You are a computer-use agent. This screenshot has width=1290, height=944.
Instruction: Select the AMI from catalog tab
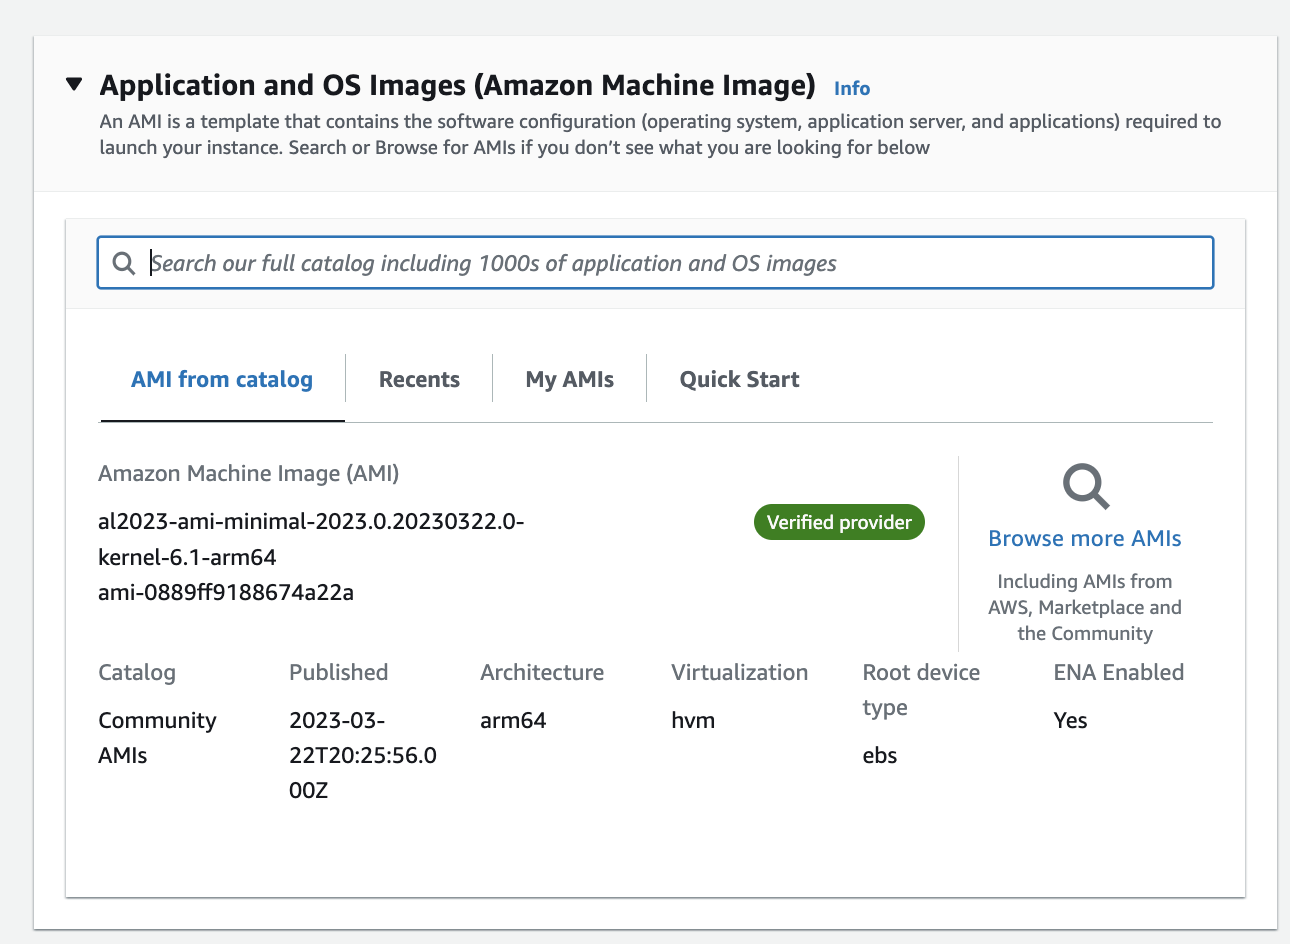222,379
